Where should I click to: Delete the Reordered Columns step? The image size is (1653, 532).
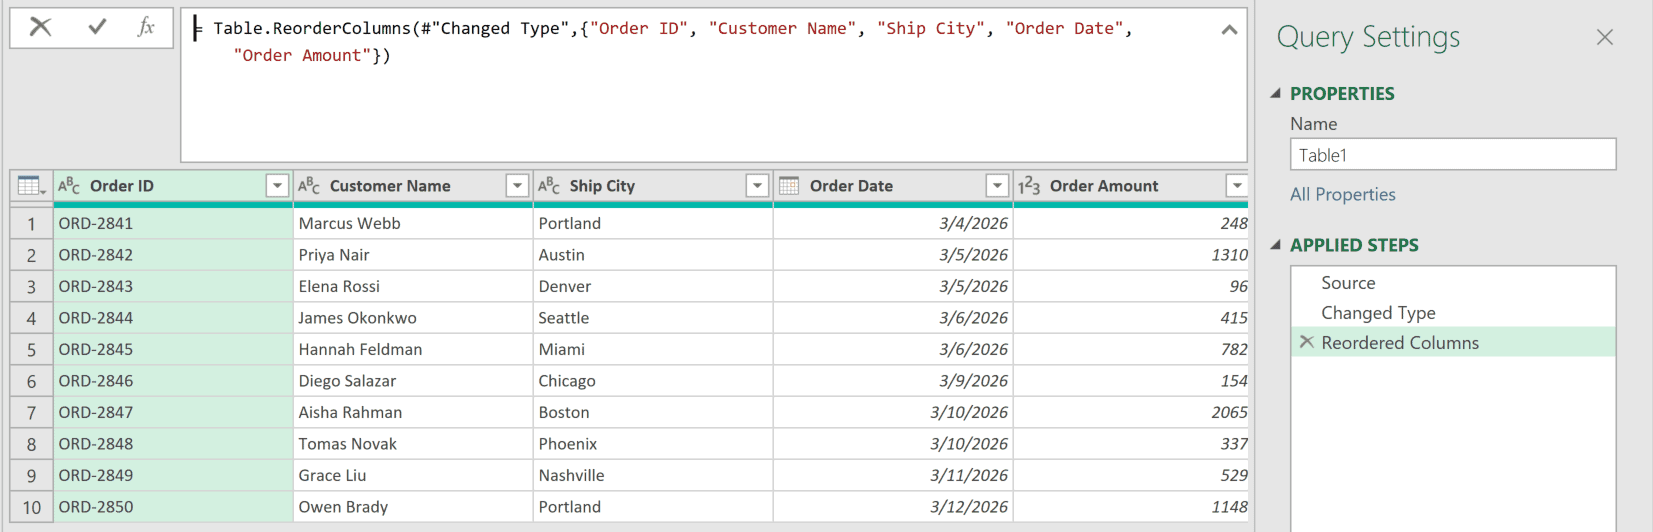click(1306, 342)
